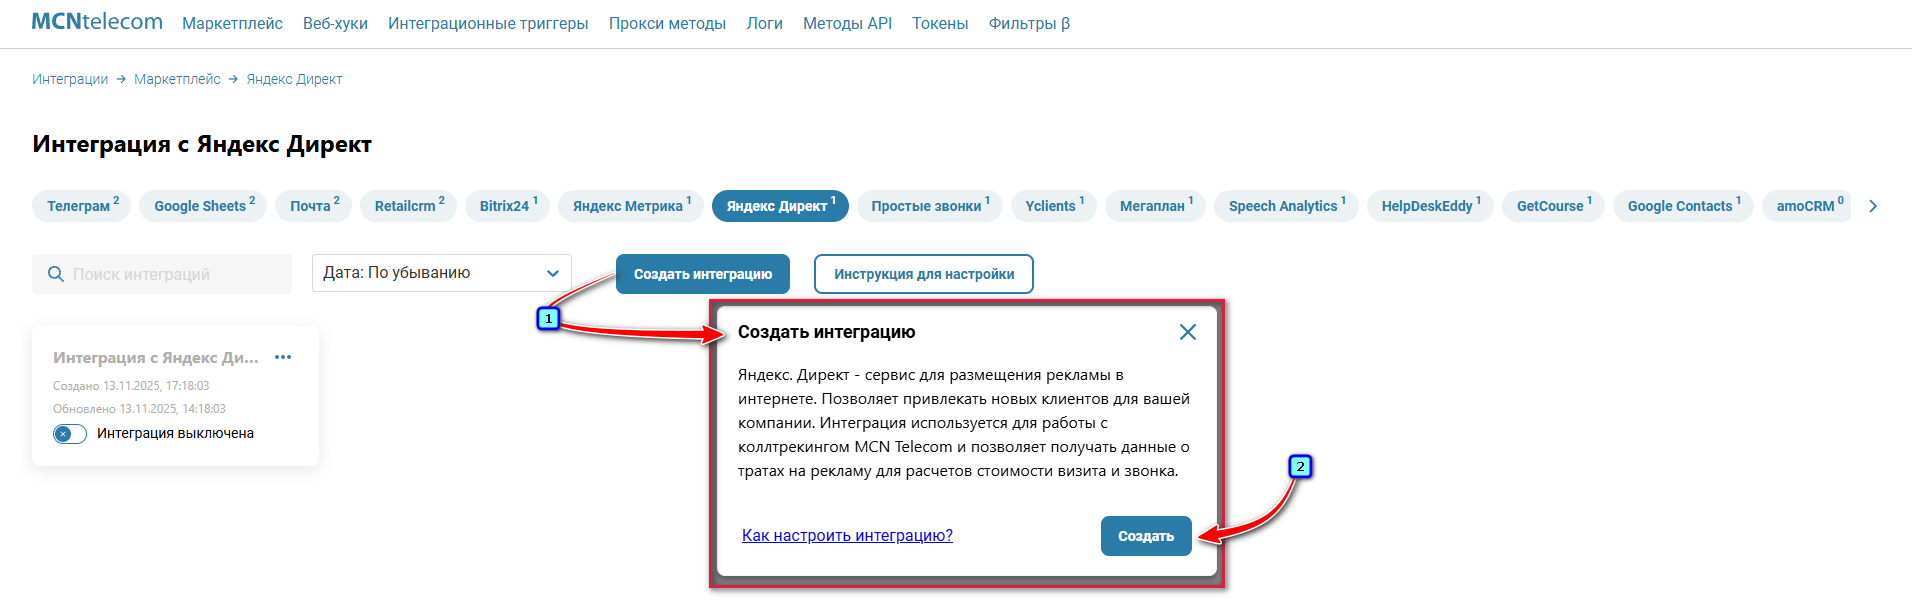The width and height of the screenshot is (1912, 615).
Task: Click the search magnifier icon
Action: click(56, 274)
